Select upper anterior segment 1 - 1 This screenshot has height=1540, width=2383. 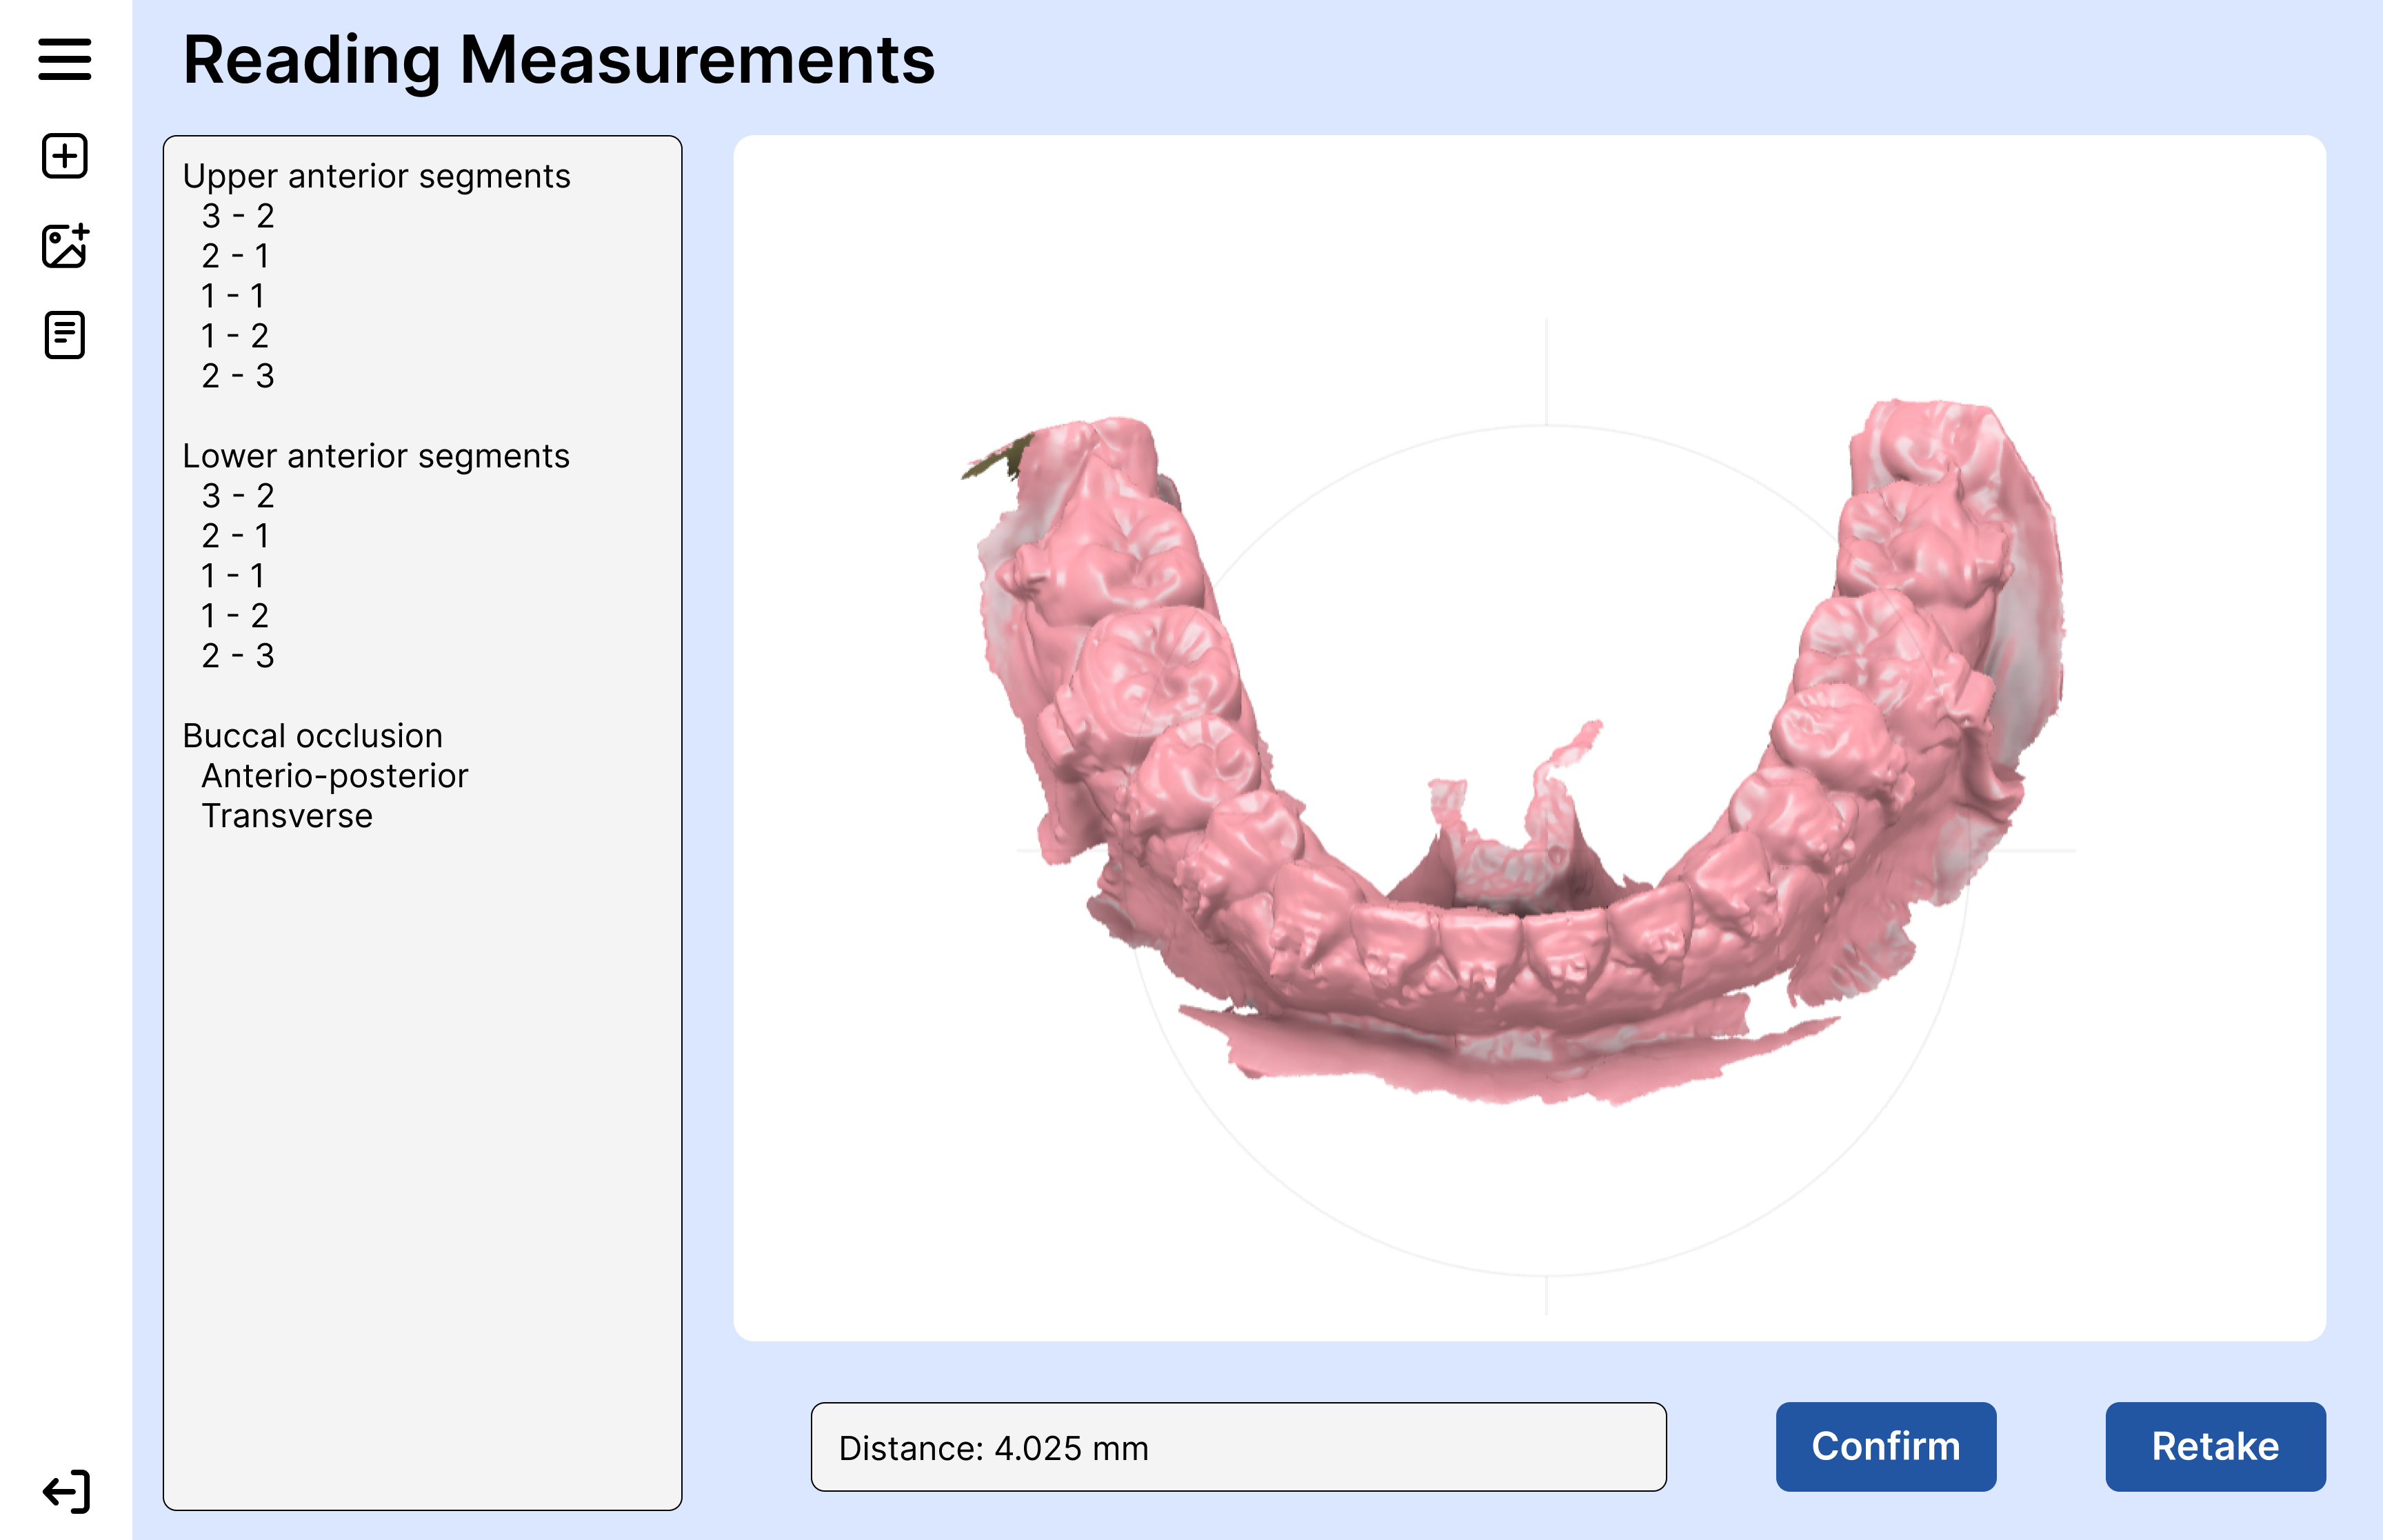[233, 296]
